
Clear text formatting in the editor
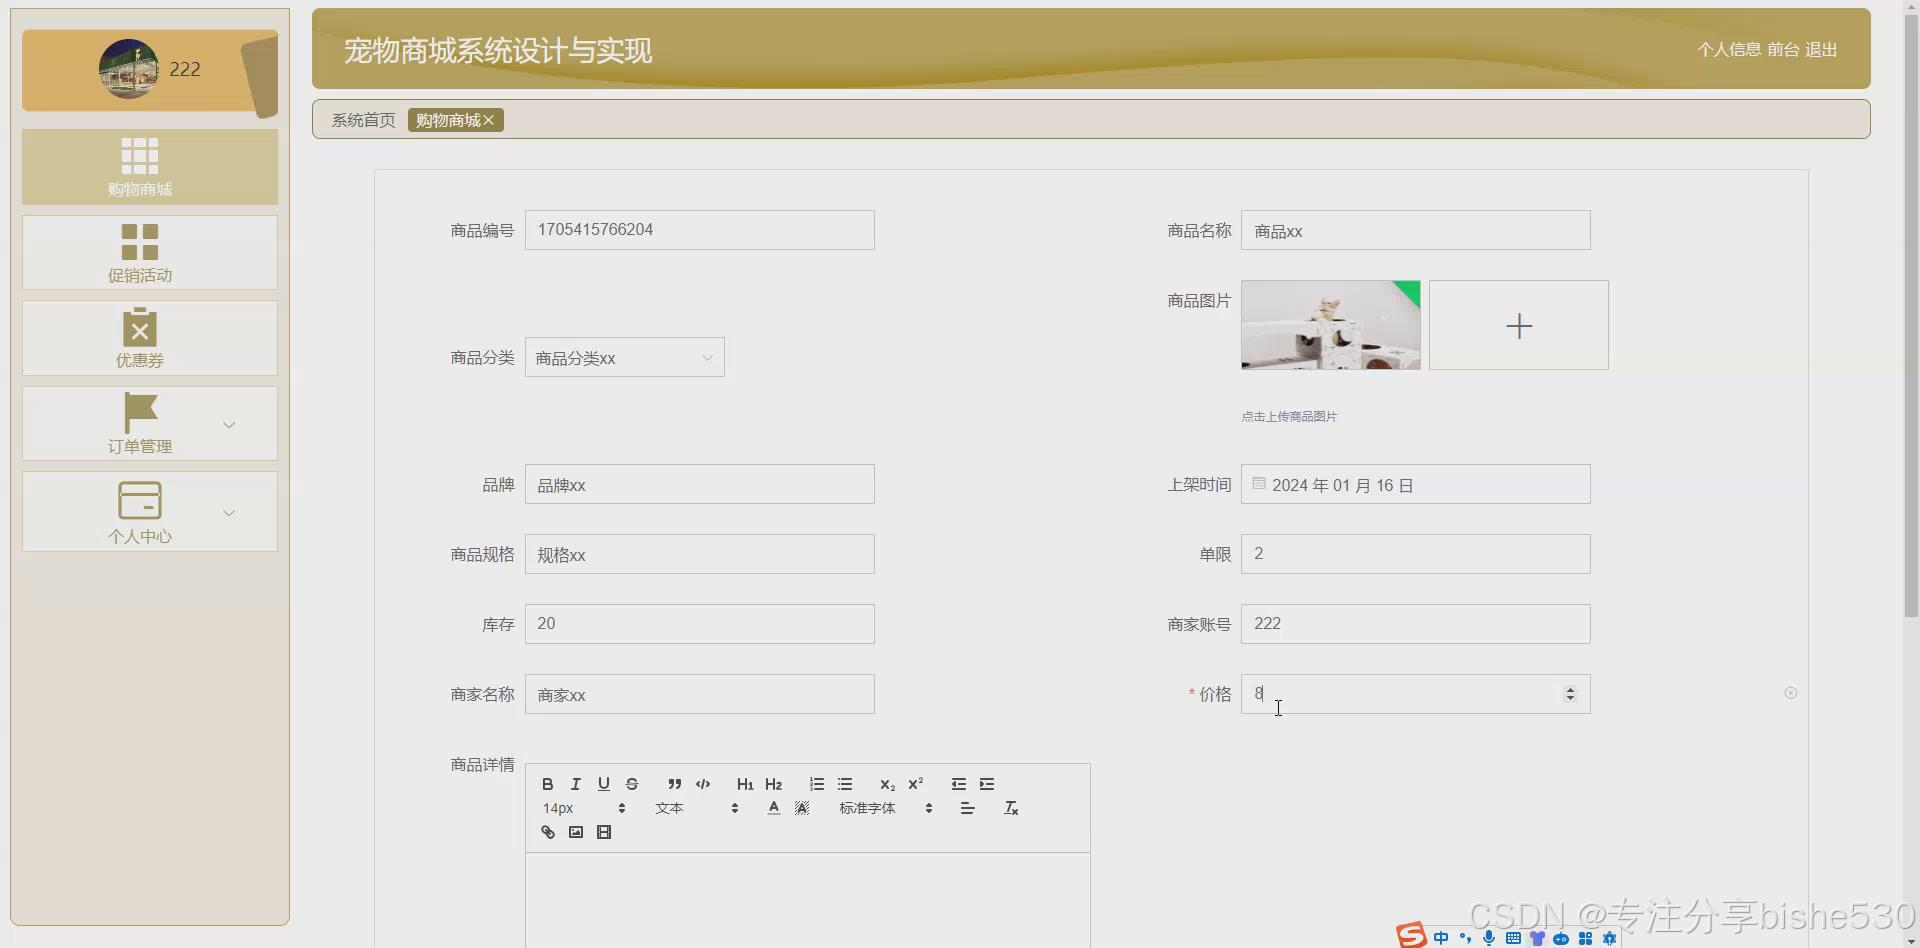point(1011,808)
